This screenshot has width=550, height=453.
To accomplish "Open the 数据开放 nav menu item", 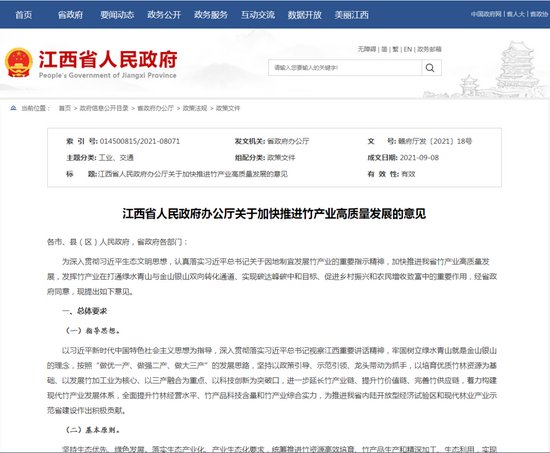I will [x=305, y=15].
